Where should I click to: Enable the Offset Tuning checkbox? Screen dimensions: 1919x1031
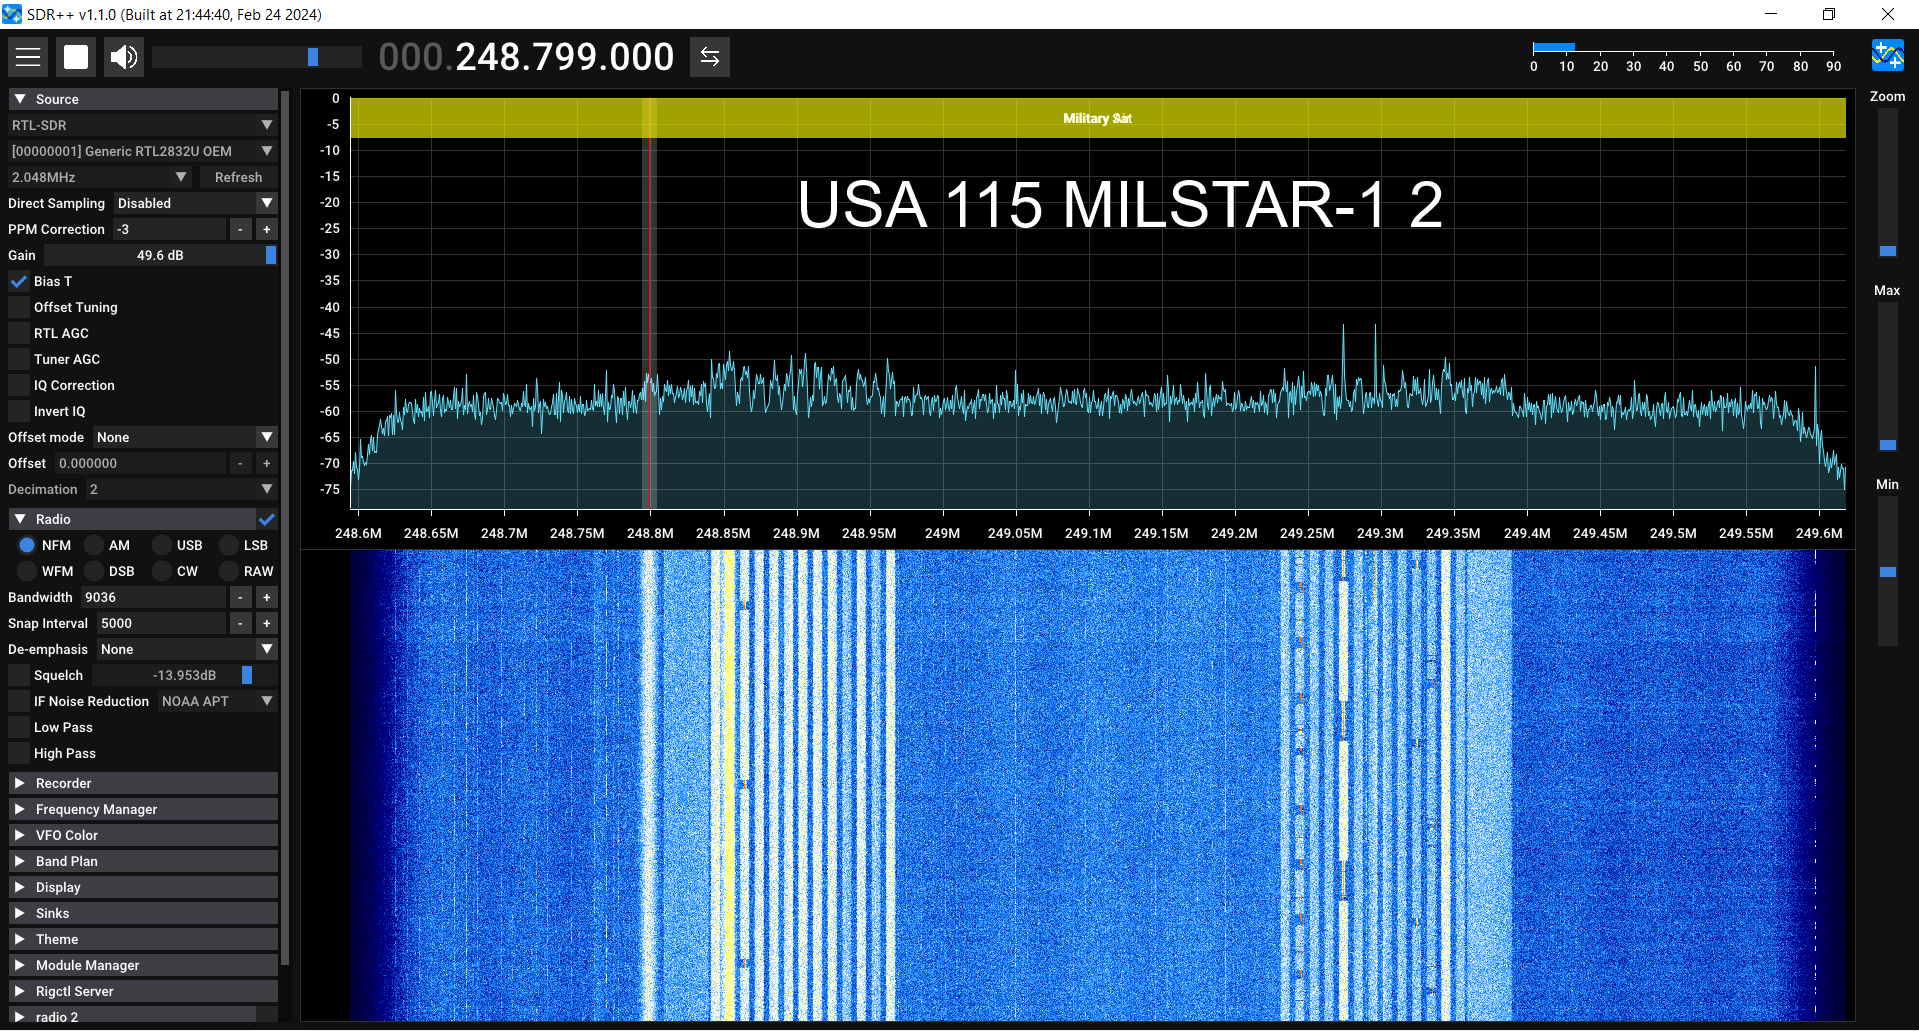19,307
